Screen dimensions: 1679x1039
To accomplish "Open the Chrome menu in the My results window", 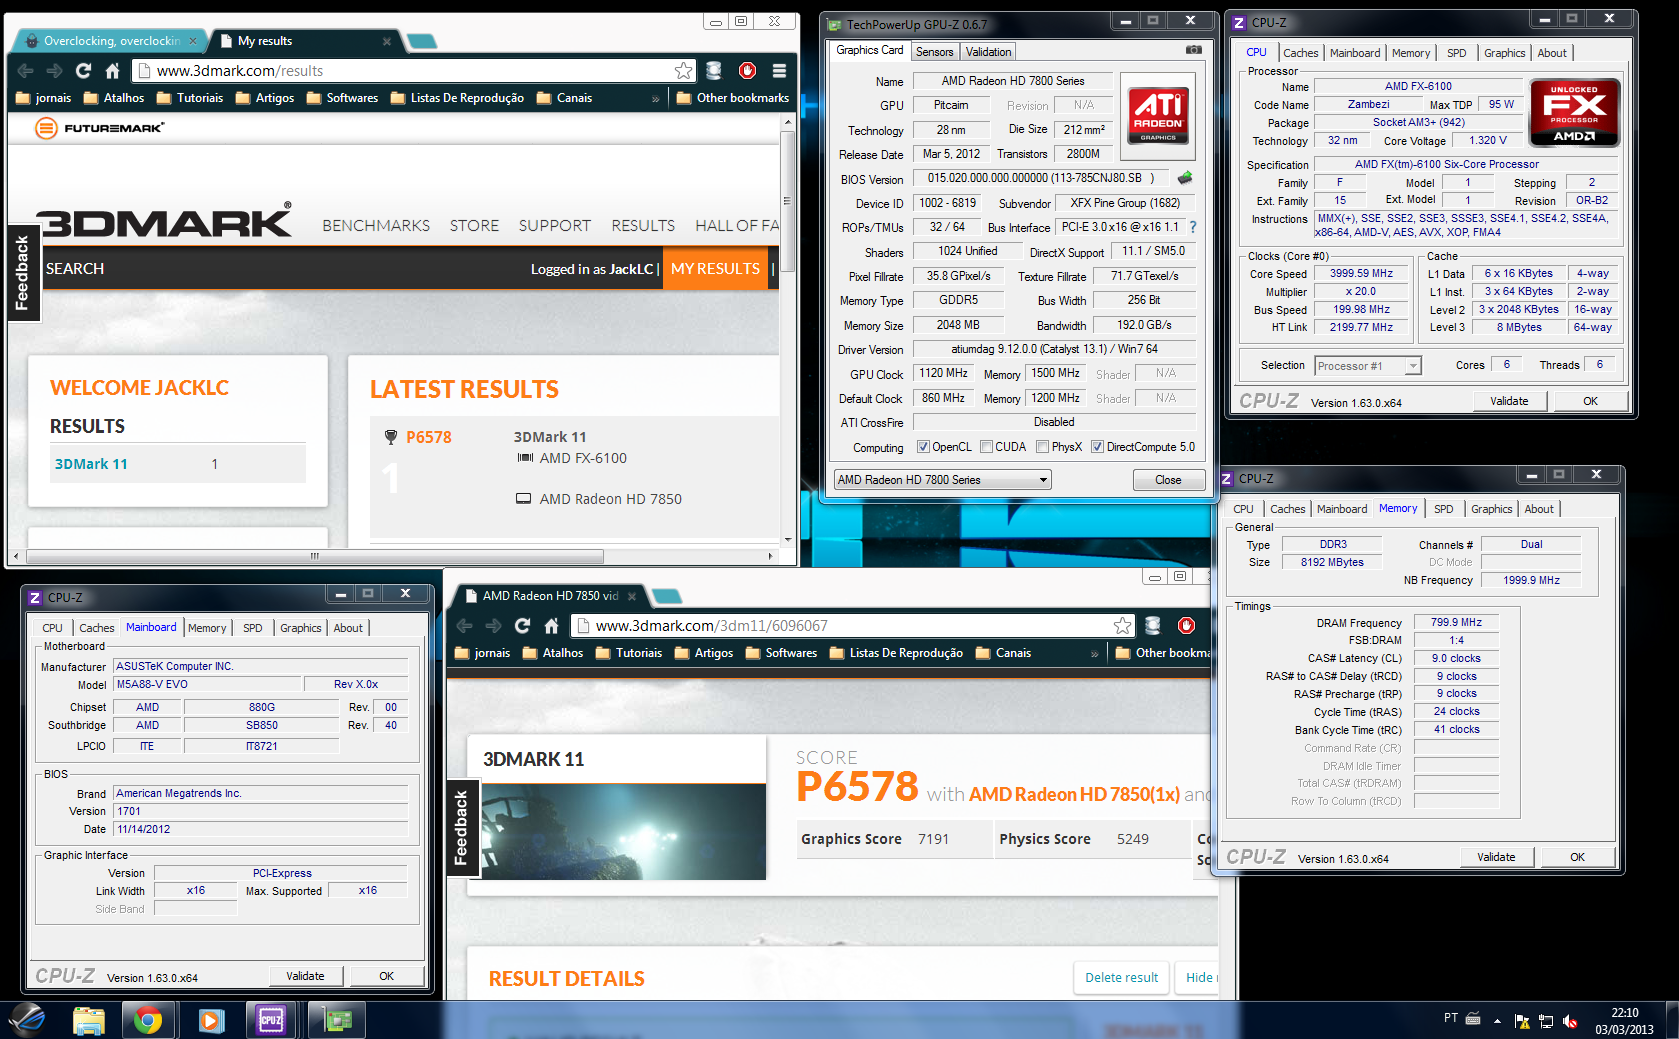I will click(779, 71).
